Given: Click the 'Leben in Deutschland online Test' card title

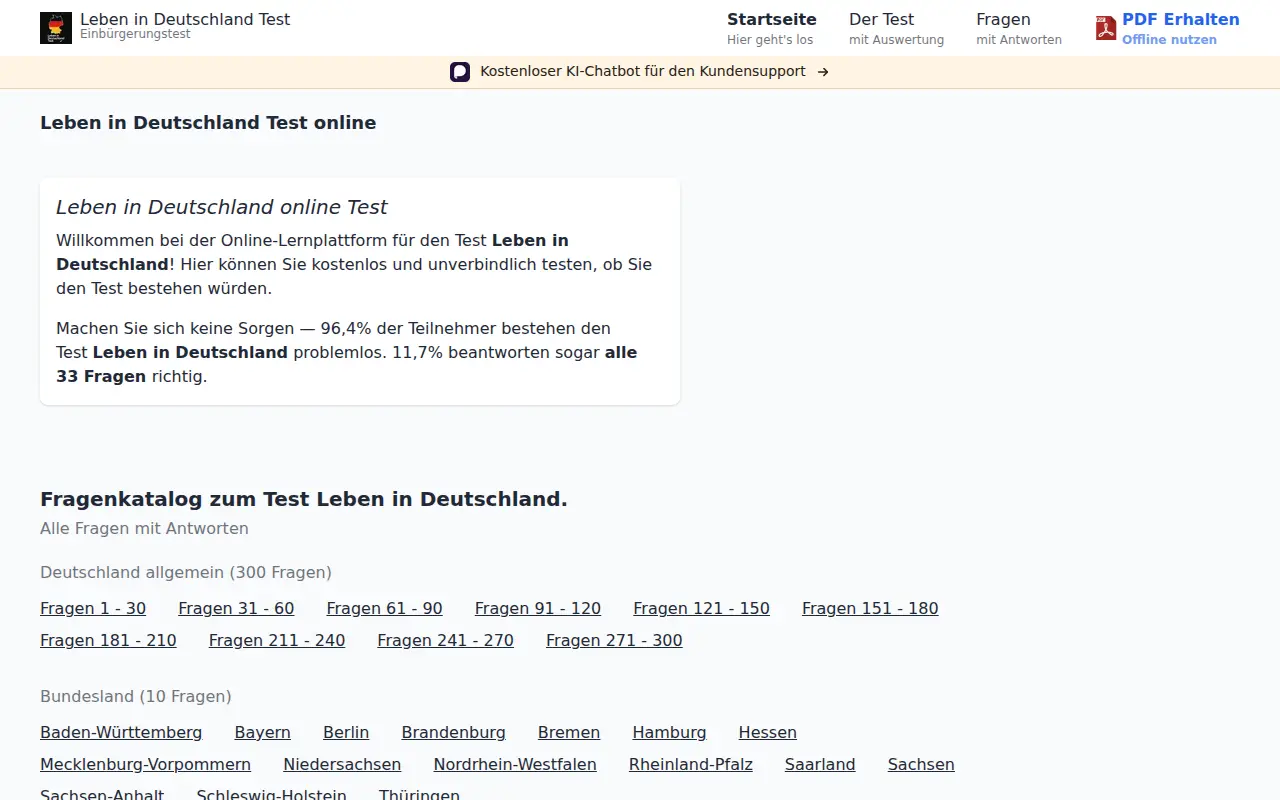Looking at the screenshot, I should [221, 207].
